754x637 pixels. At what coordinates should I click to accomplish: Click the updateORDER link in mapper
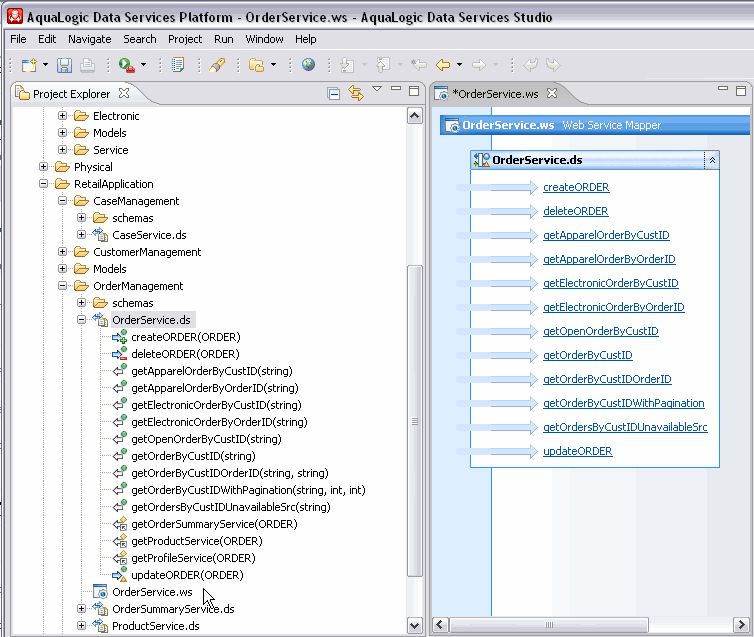[578, 451]
